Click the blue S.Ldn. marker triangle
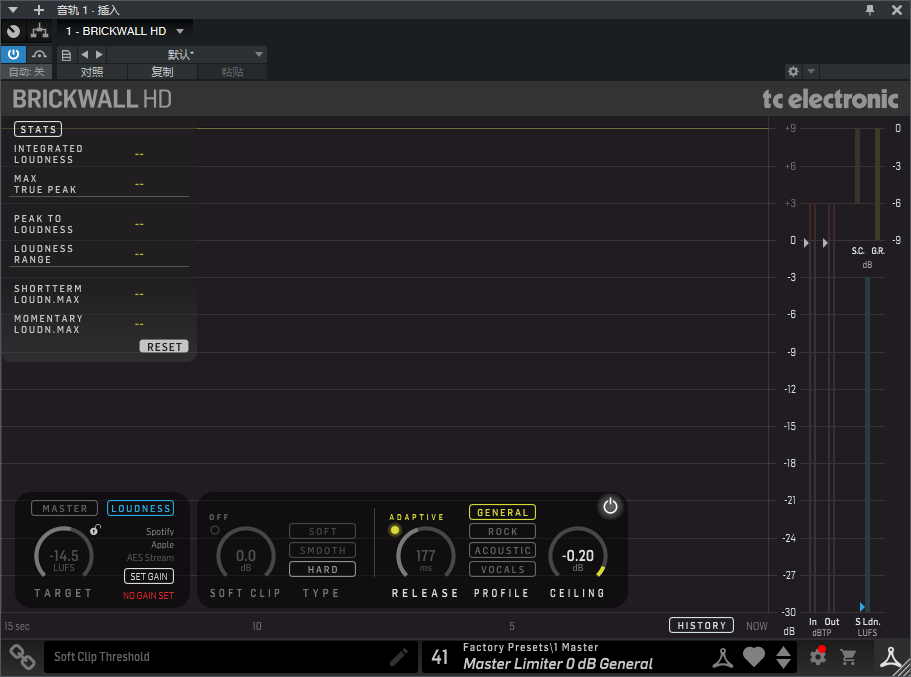 (862, 607)
